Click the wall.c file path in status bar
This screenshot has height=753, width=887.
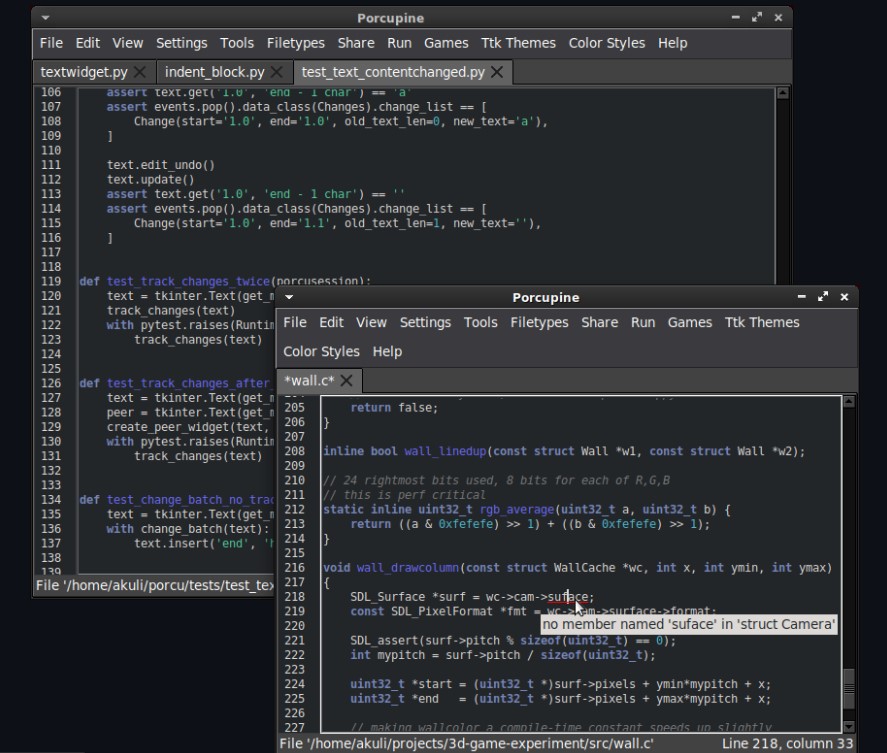(467, 743)
